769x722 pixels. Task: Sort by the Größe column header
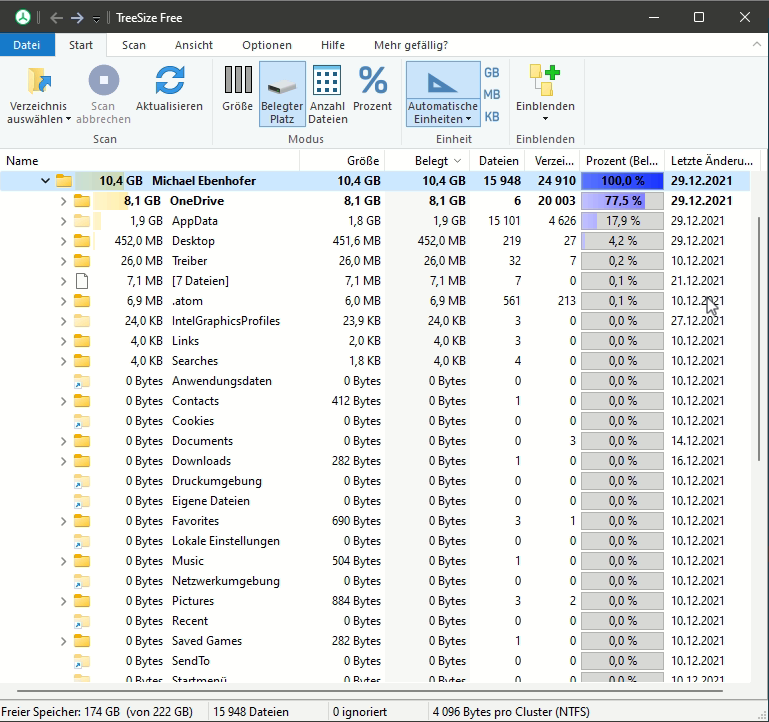(x=342, y=161)
